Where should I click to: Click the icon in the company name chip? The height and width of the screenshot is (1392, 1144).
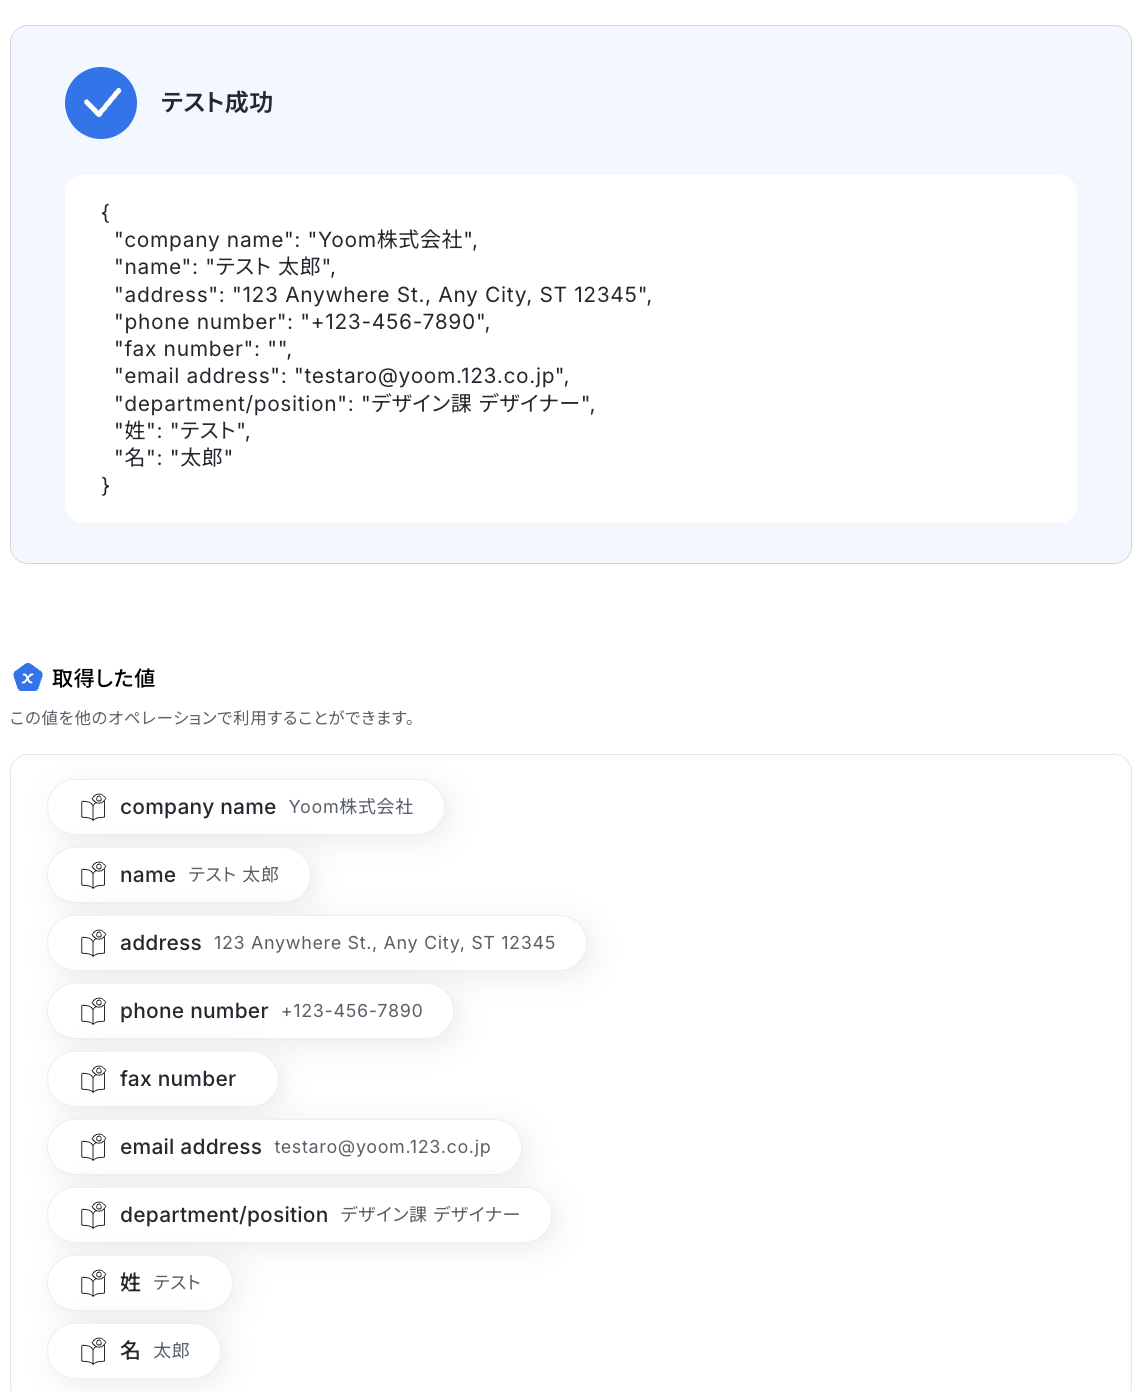[93, 807]
